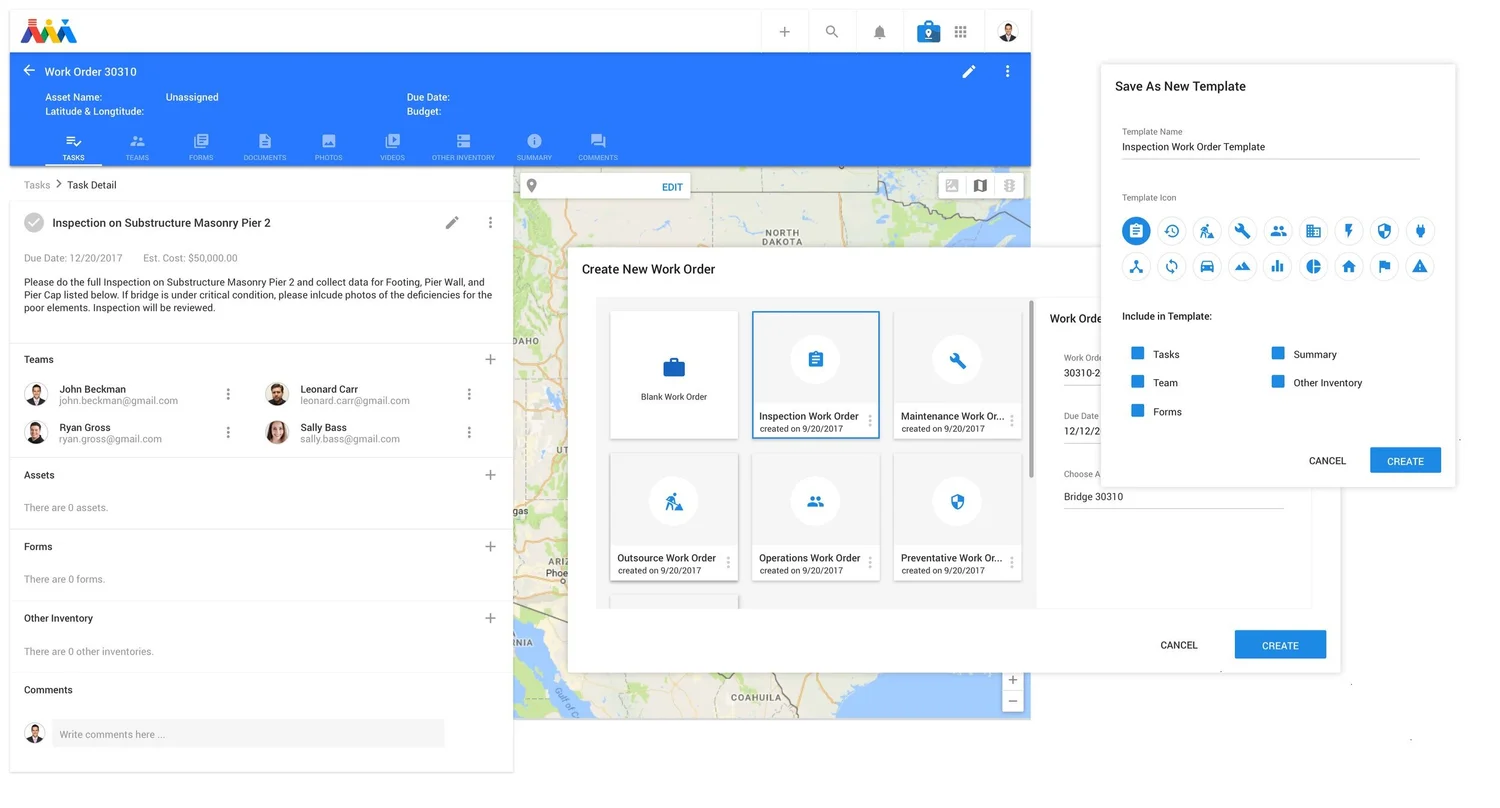Edit work order with header pencil icon

968,71
